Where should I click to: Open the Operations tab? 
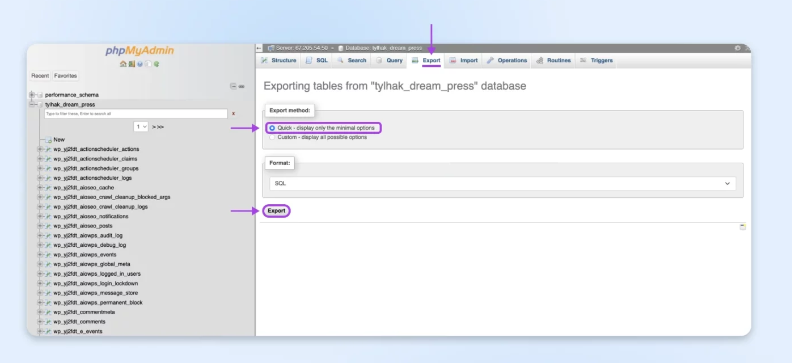[507, 61]
